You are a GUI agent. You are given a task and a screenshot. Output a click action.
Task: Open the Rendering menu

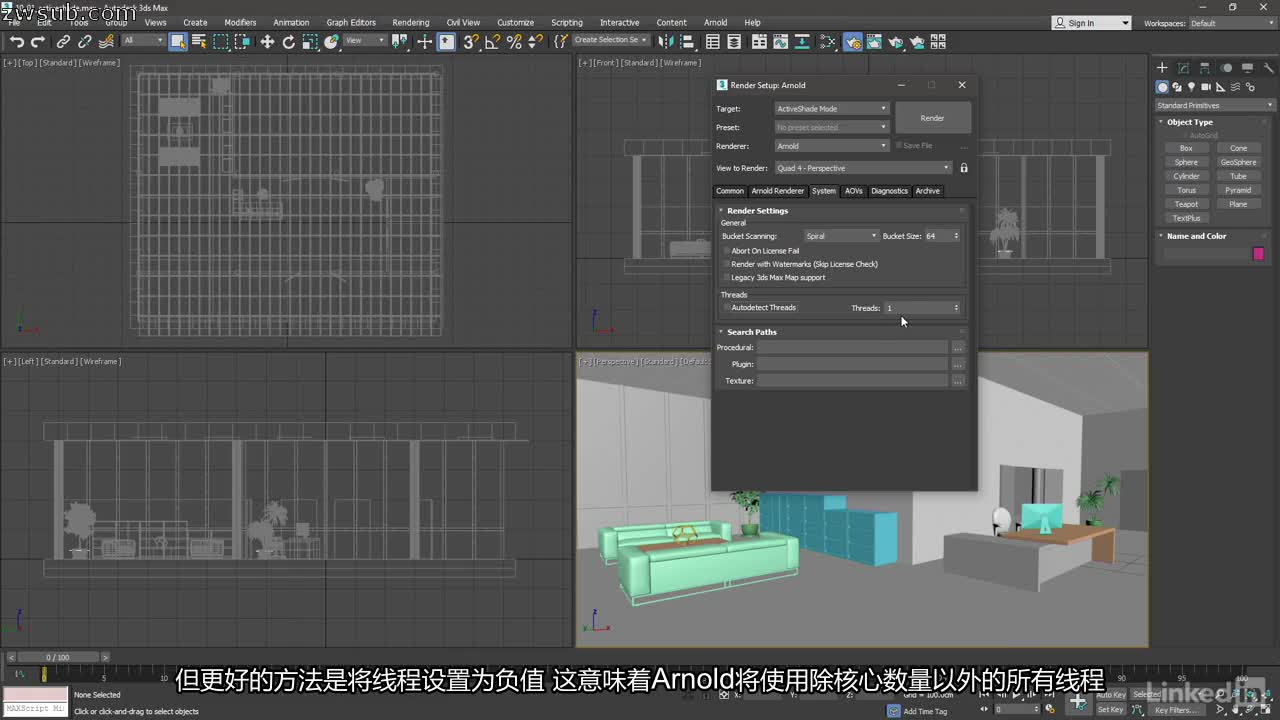point(411,22)
